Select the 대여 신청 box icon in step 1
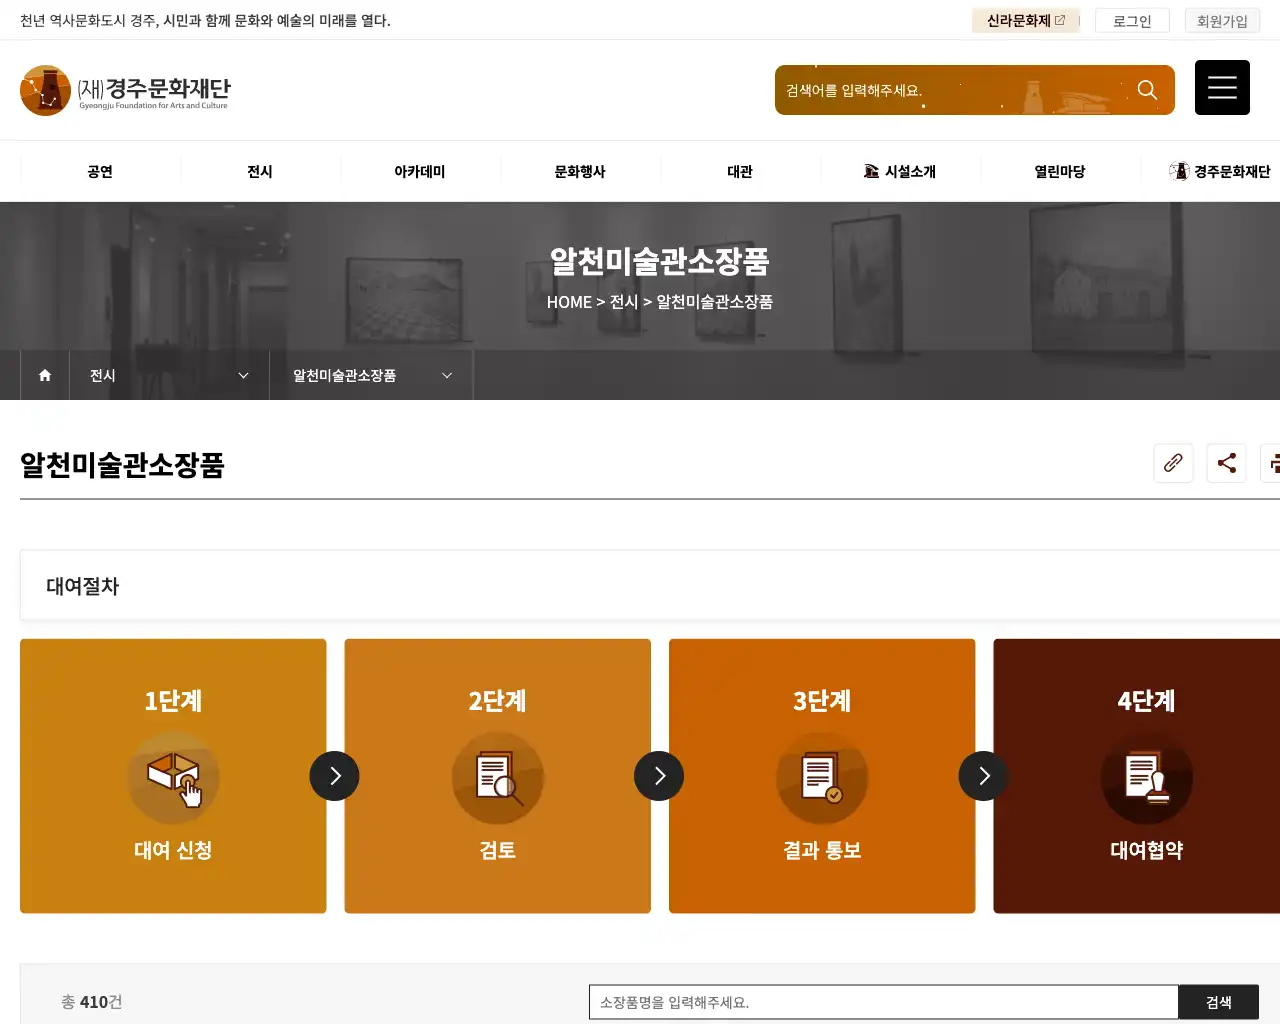The height and width of the screenshot is (1024, 1280). [173, 778]
